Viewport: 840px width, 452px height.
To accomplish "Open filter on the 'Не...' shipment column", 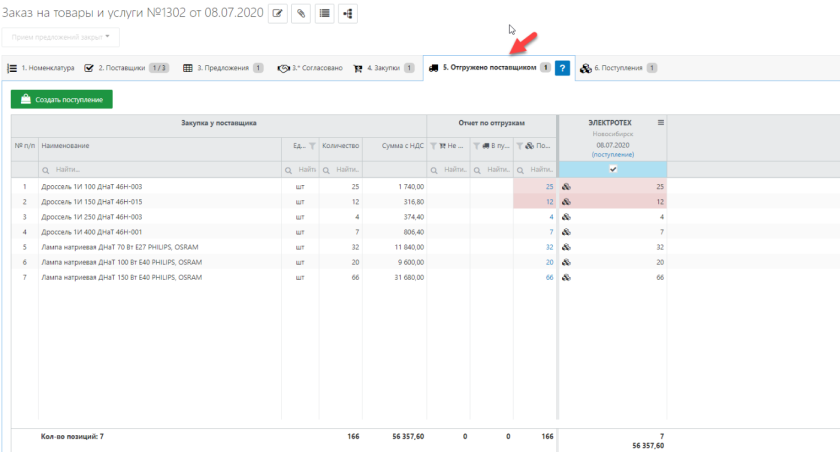I will coord(435,146).
